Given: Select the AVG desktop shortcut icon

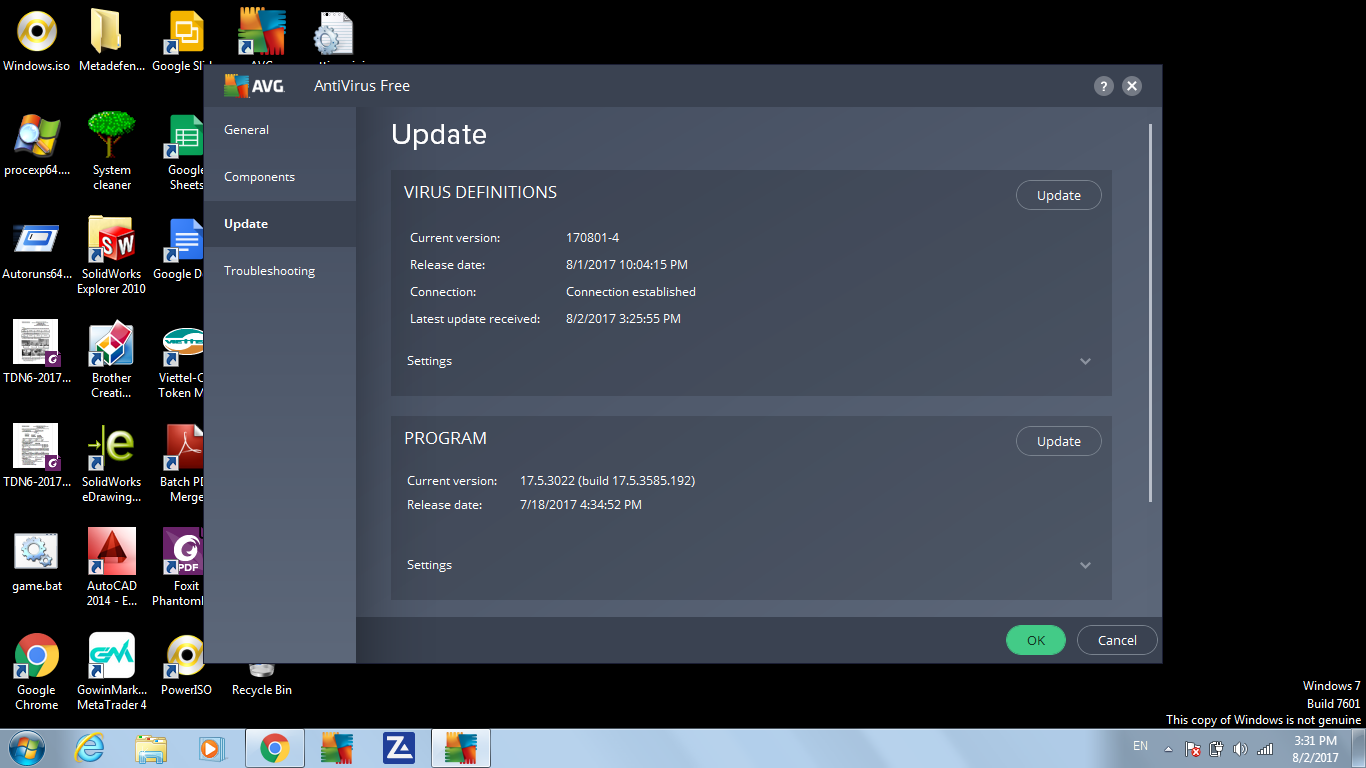Looking at the screenshot, I should coord(262,35).
